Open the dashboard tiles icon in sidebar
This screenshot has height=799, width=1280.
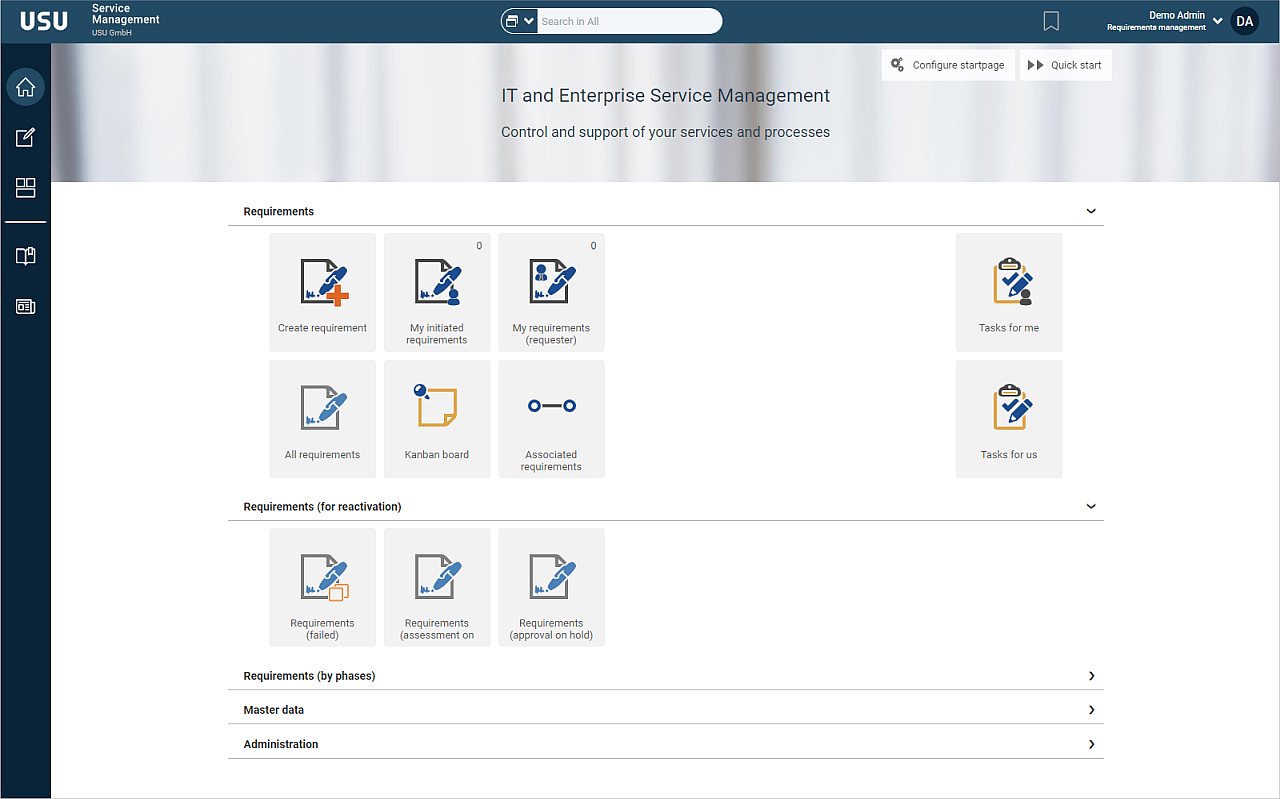(26, 188)
